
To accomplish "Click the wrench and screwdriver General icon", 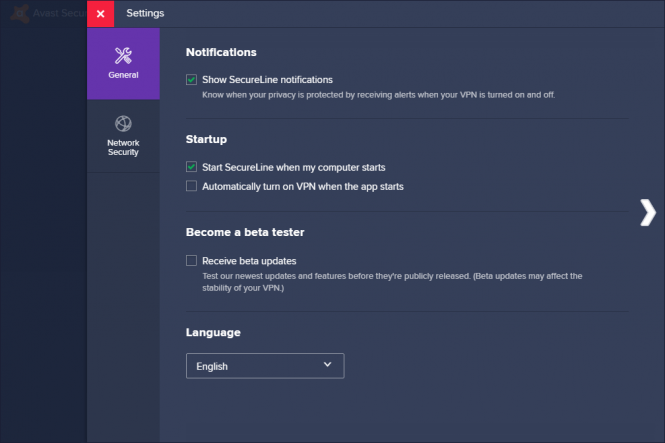I will (x=123, y=56).
